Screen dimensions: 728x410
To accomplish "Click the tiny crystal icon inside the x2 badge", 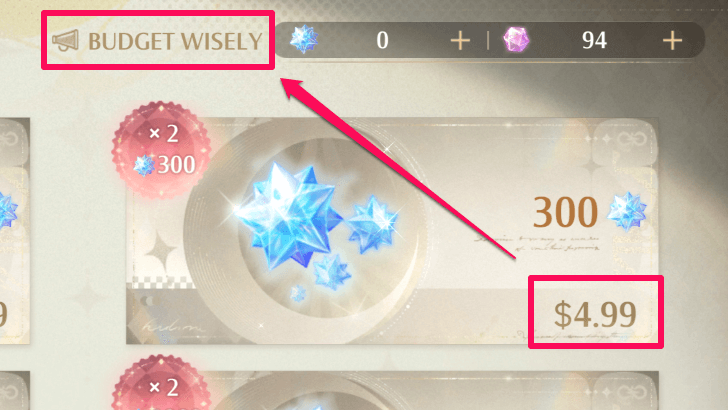I will 143,165.
